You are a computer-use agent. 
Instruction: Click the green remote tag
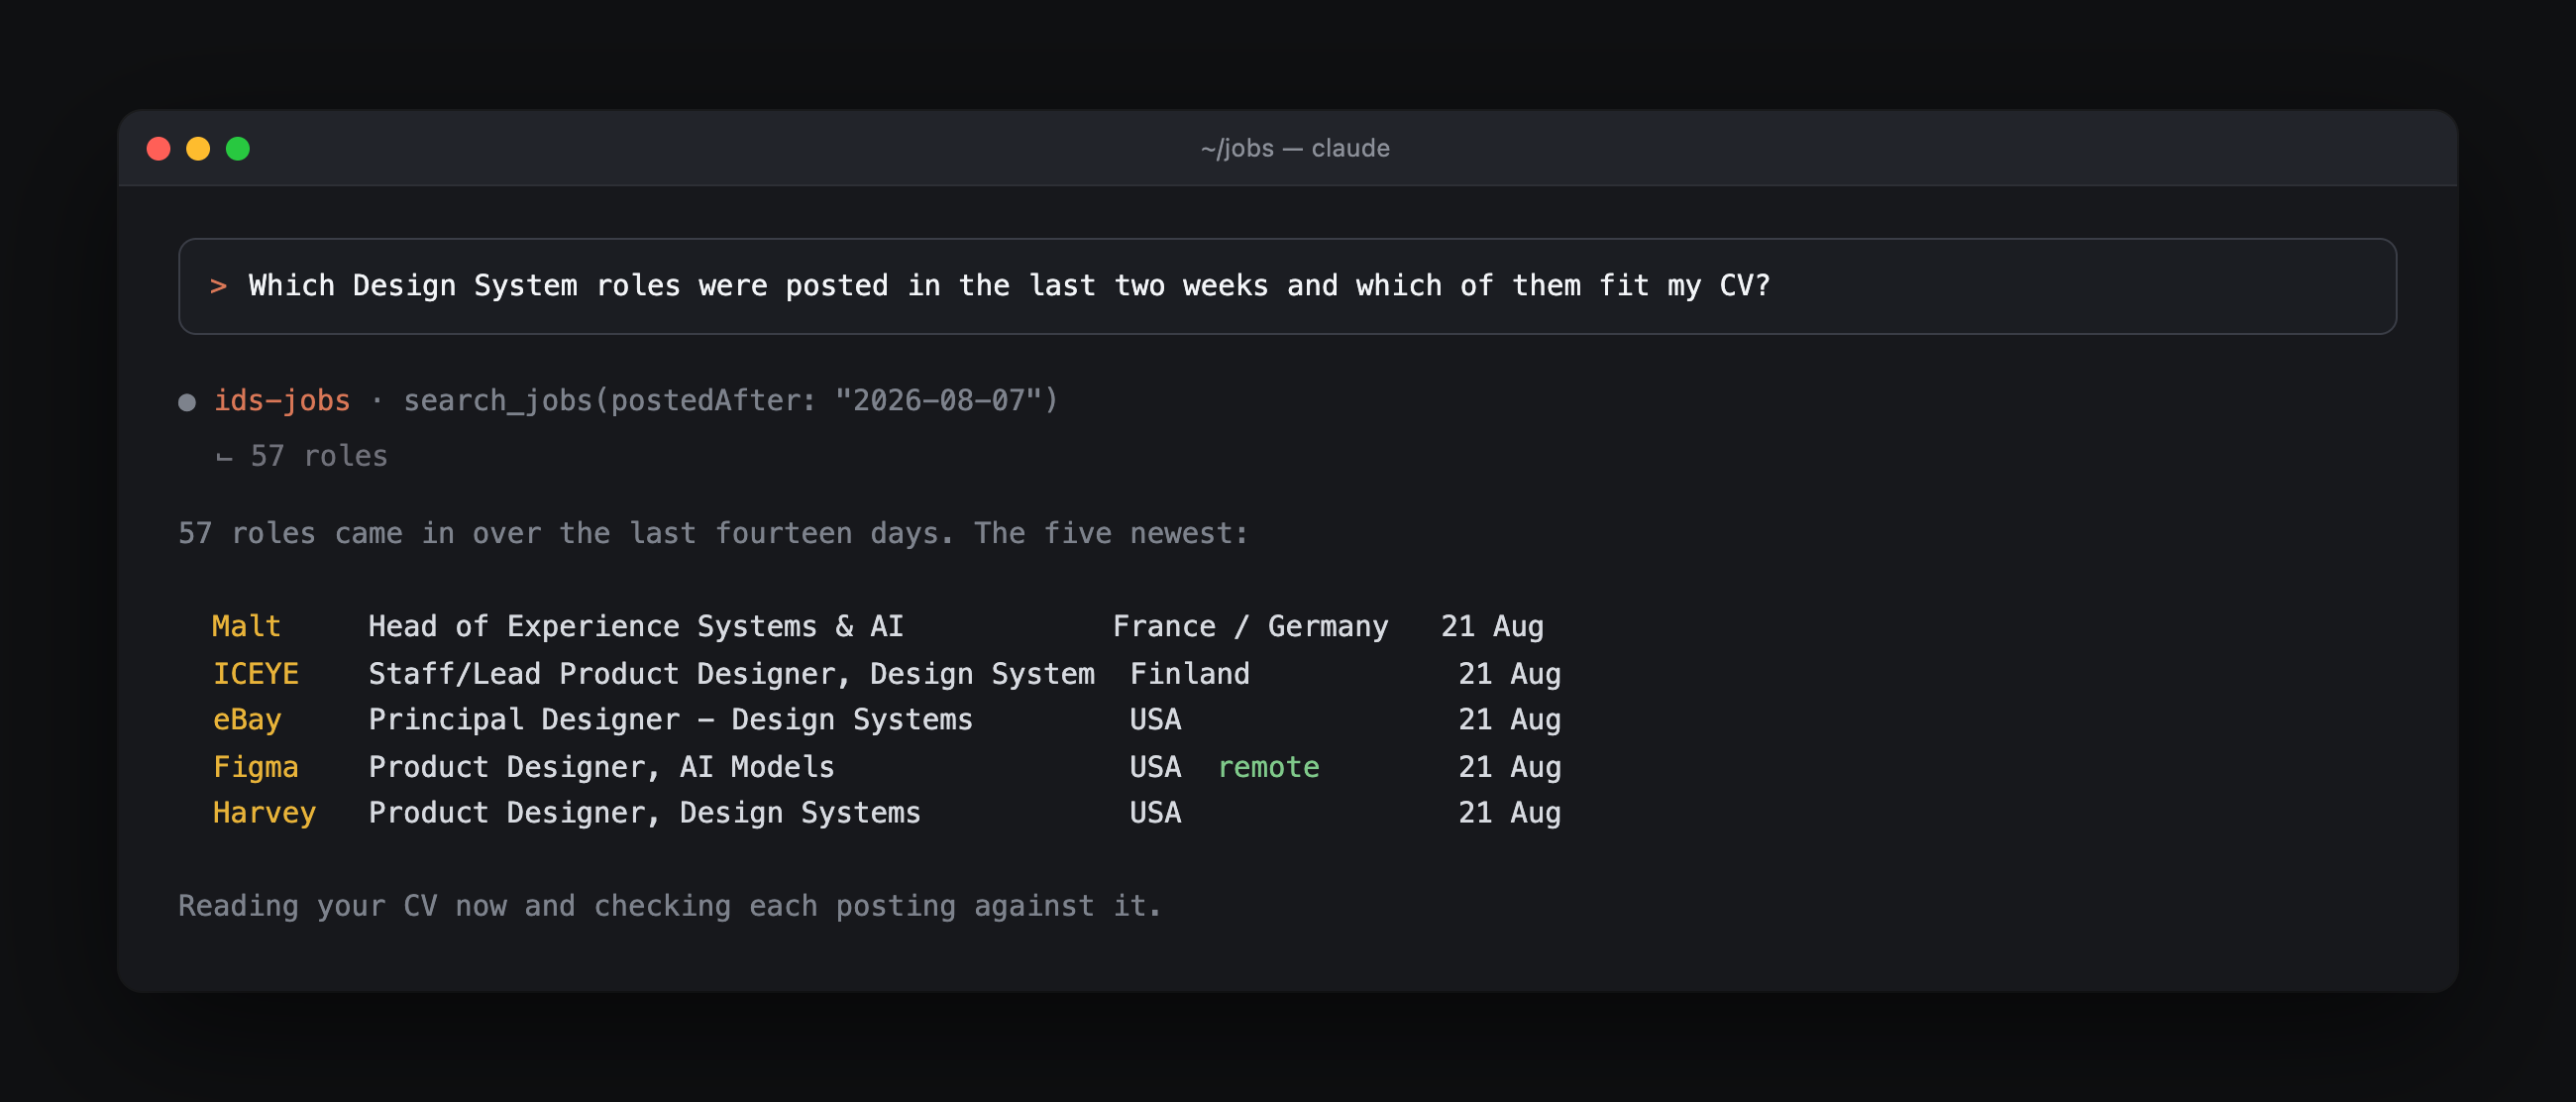tap(1268, 767)
